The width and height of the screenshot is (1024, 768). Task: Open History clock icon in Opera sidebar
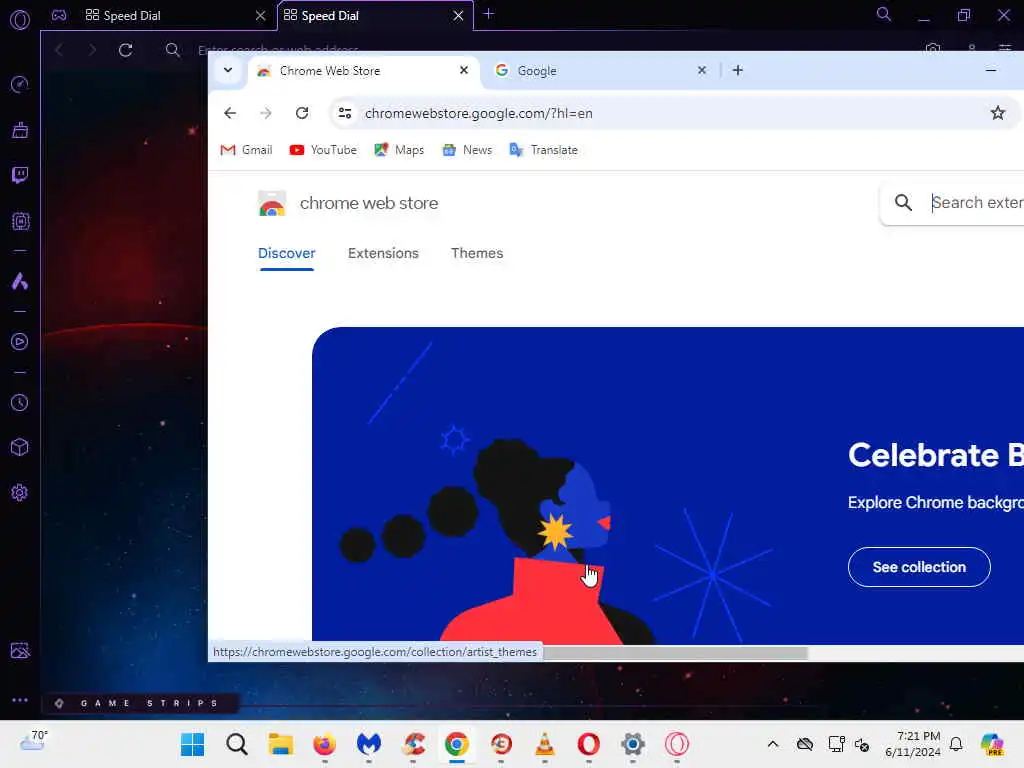point(20,402)
